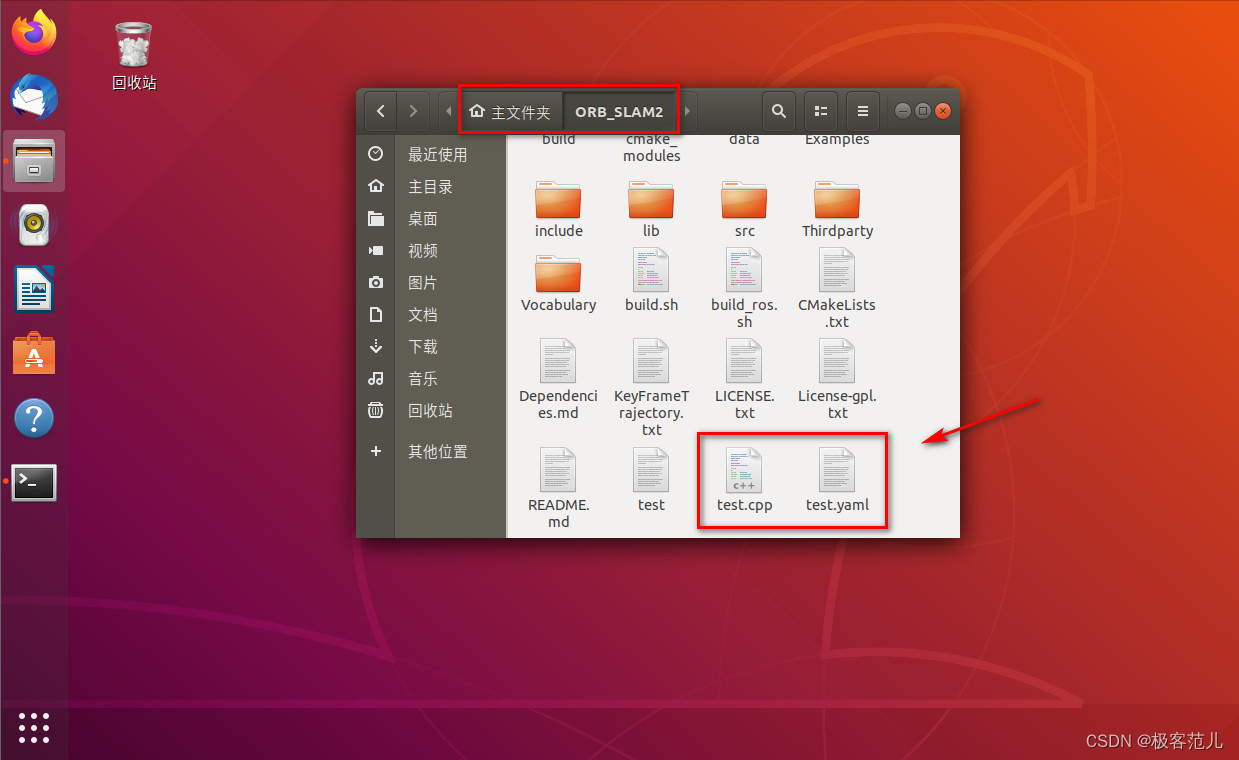This screenshot has height=760, width=1239.
Task: Select the build_ros.sh script file
Action: pyautogui.click(x=744, y=289)
